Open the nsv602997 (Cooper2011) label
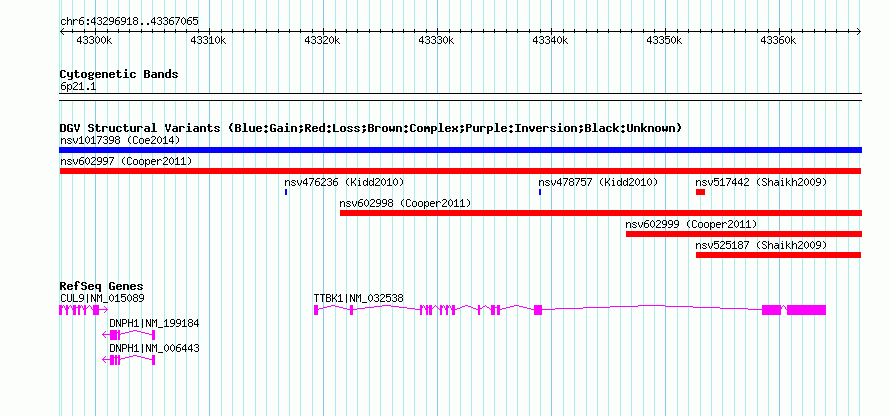 [126, 161]
